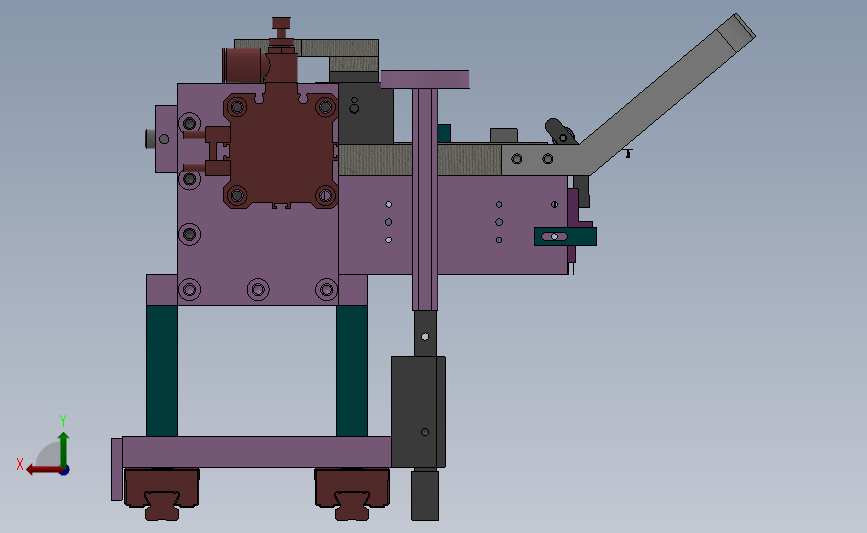Select the dark red square cylinder body
Screen dimensions: 867x533
(281, 149)
